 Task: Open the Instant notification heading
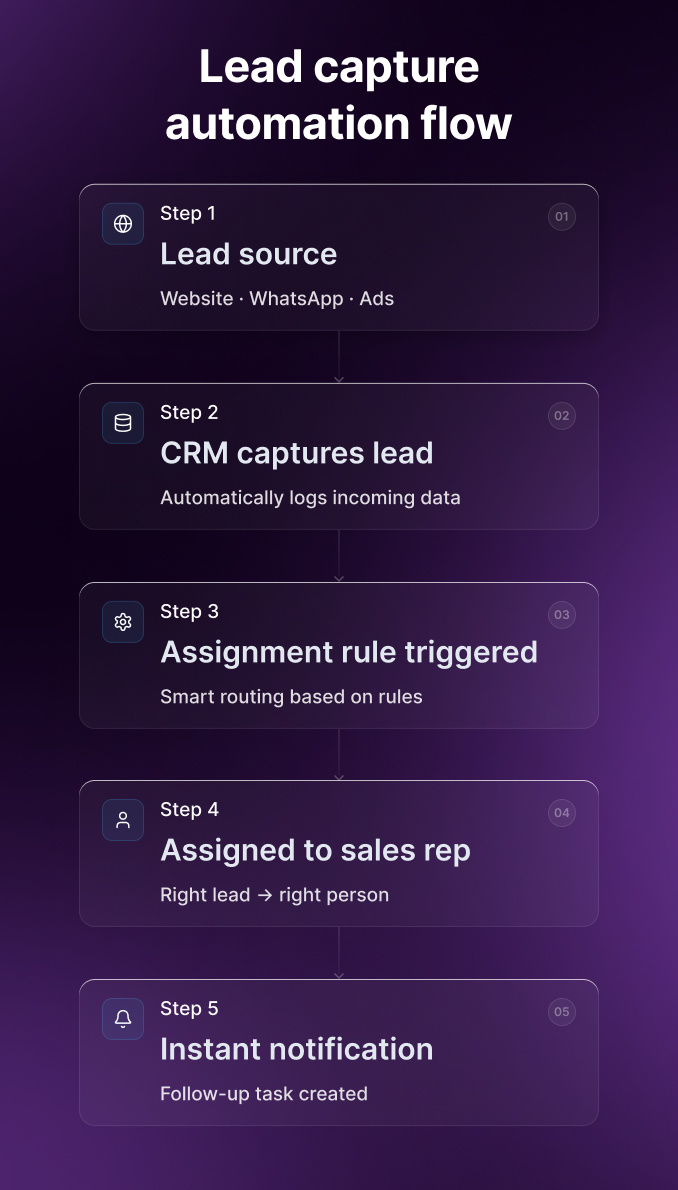tap(296, 1049)
